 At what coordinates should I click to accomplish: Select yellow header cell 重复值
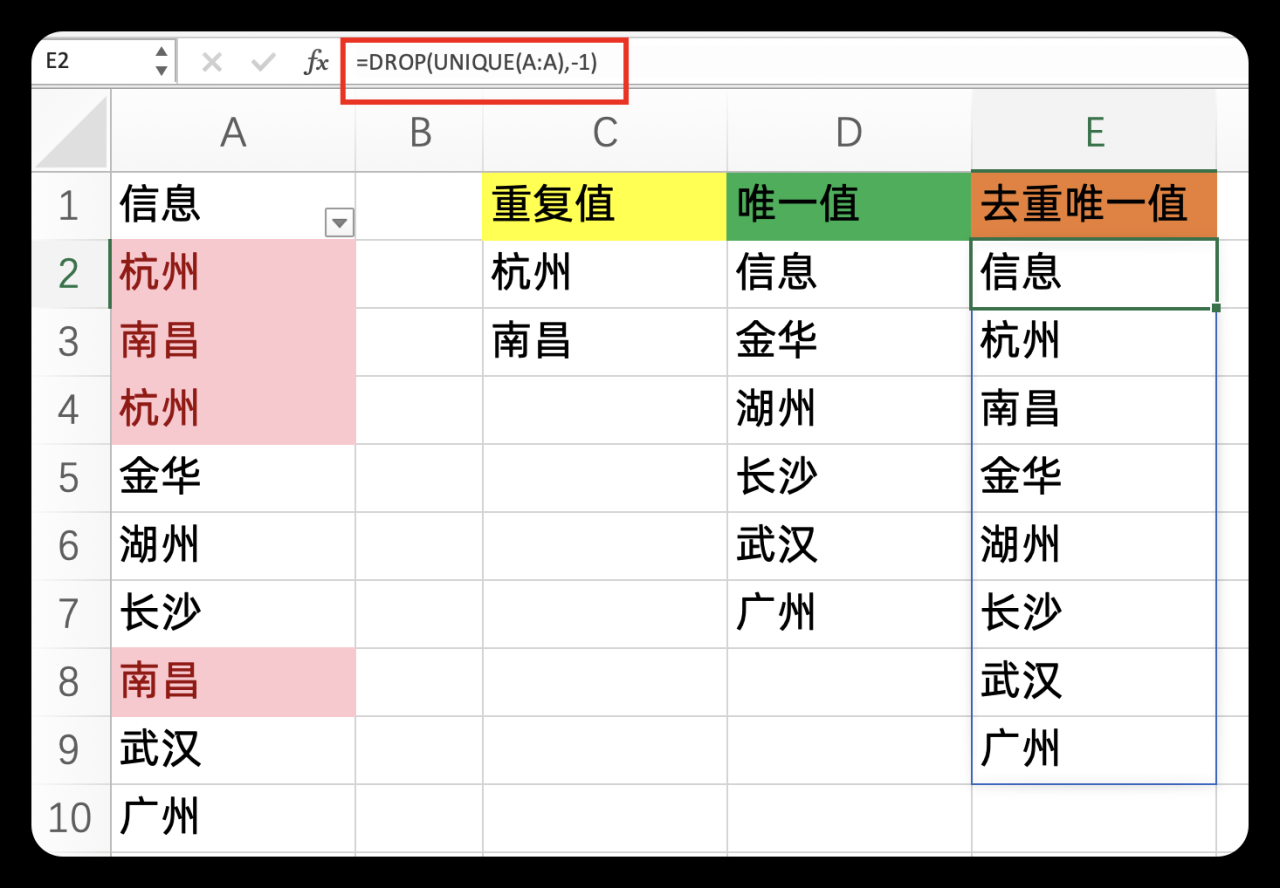pos(605,206)
